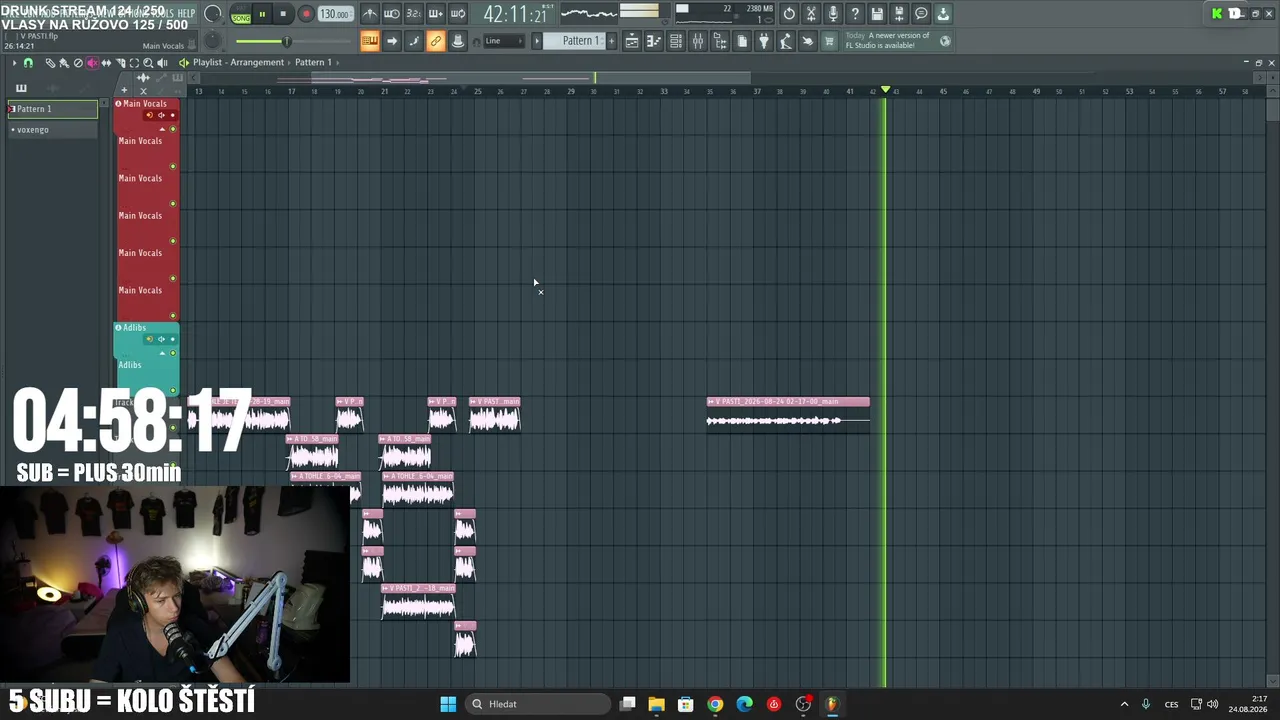The height and width of the screenshot is (720, 1280).
Task: Click the undo history icon
Action: pyautogui.click(x=789, y=14)
